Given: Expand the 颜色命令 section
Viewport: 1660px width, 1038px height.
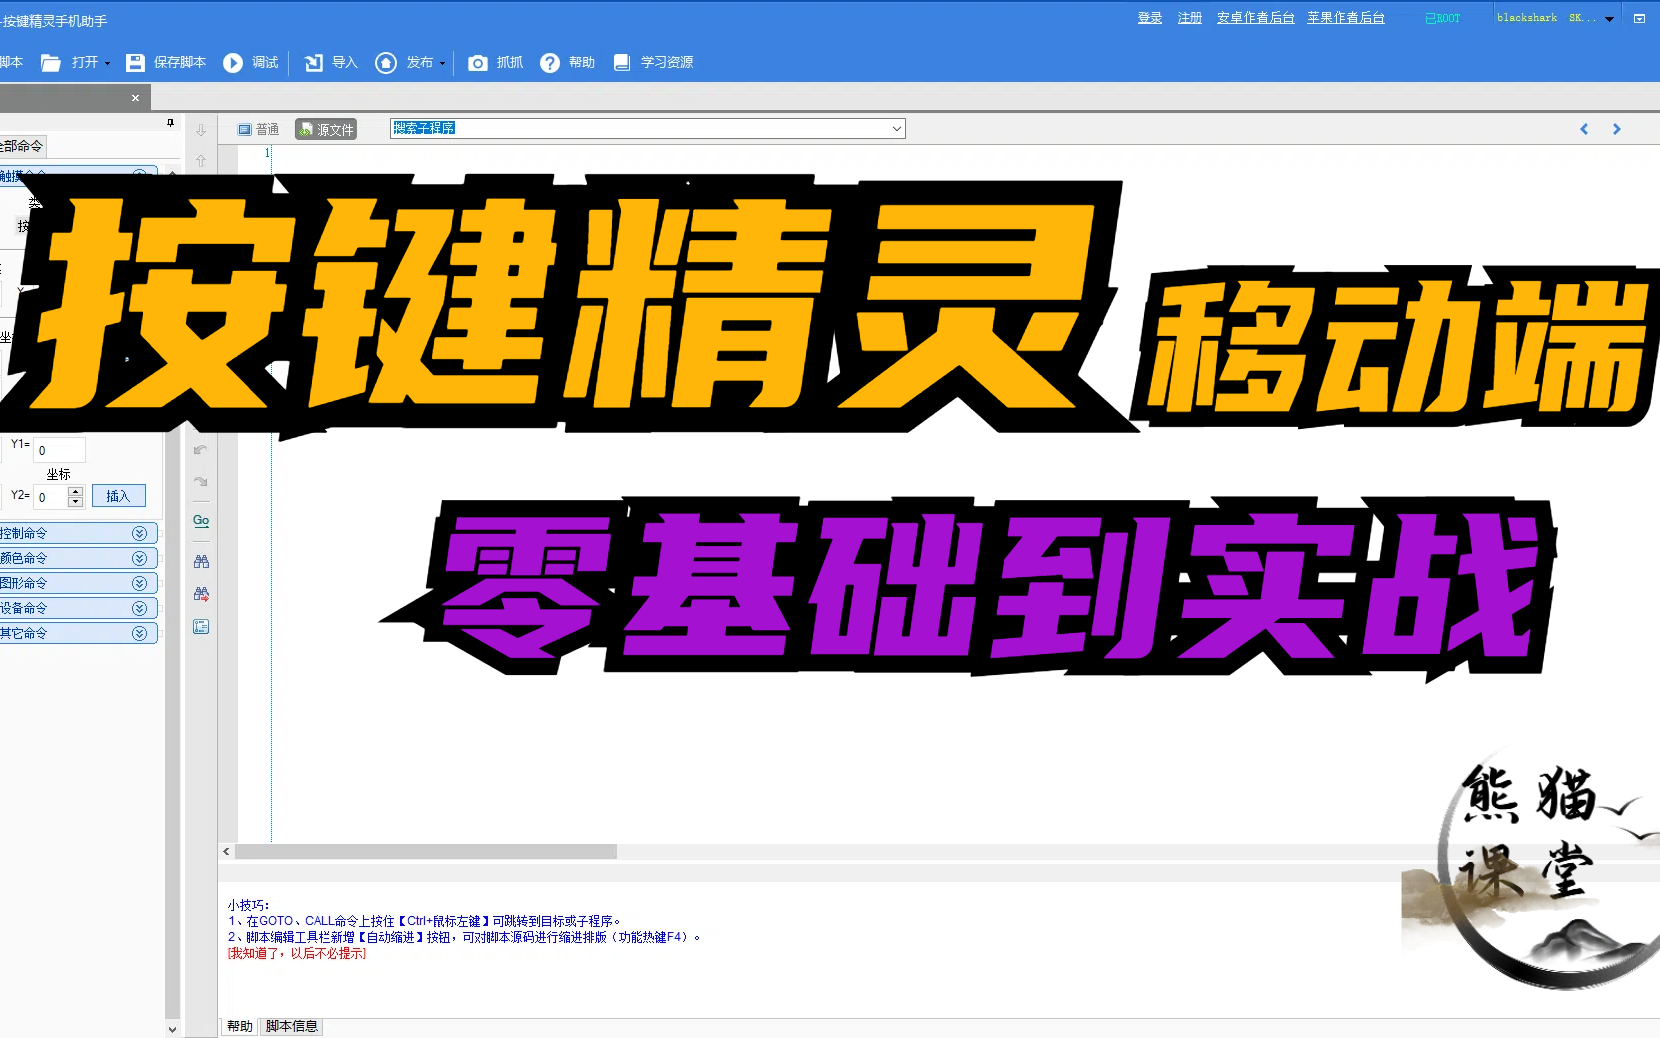Looking at the screenshot, I should click(139, 558).
